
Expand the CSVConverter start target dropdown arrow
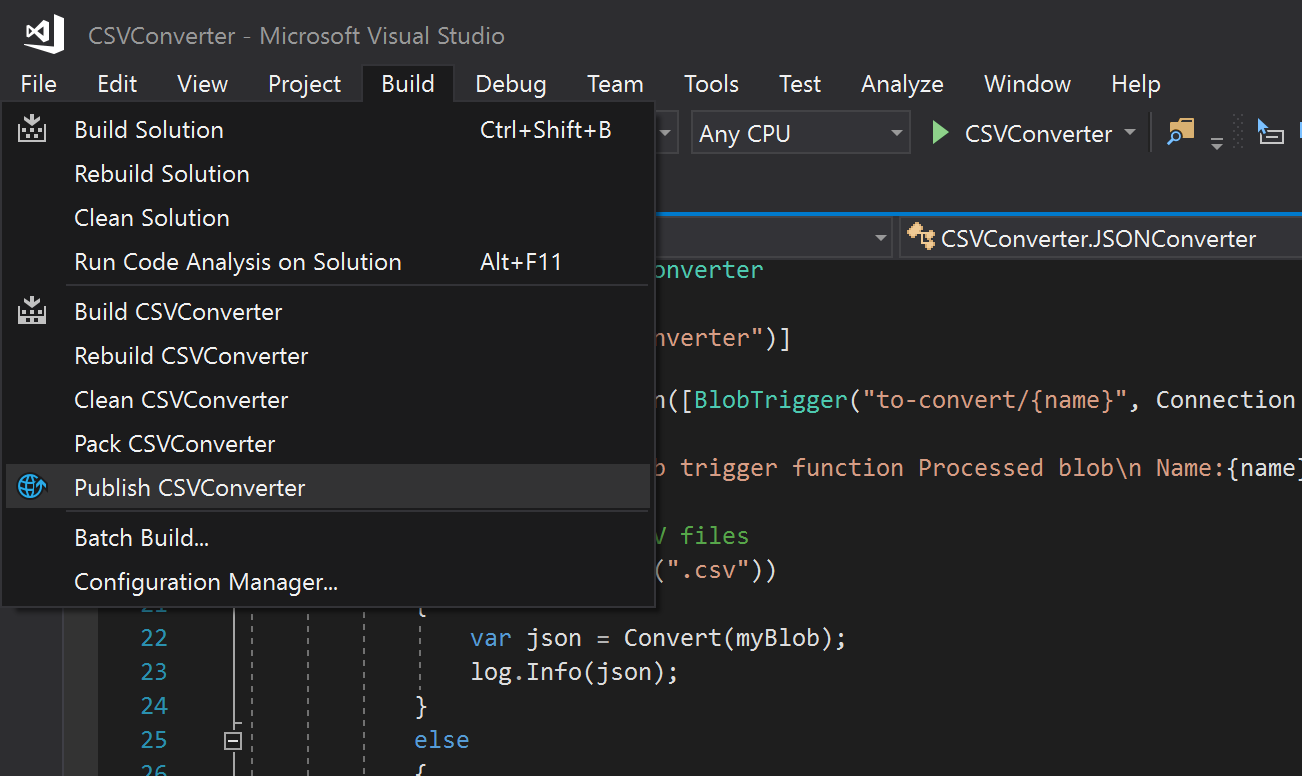[x=1130, y=132]
